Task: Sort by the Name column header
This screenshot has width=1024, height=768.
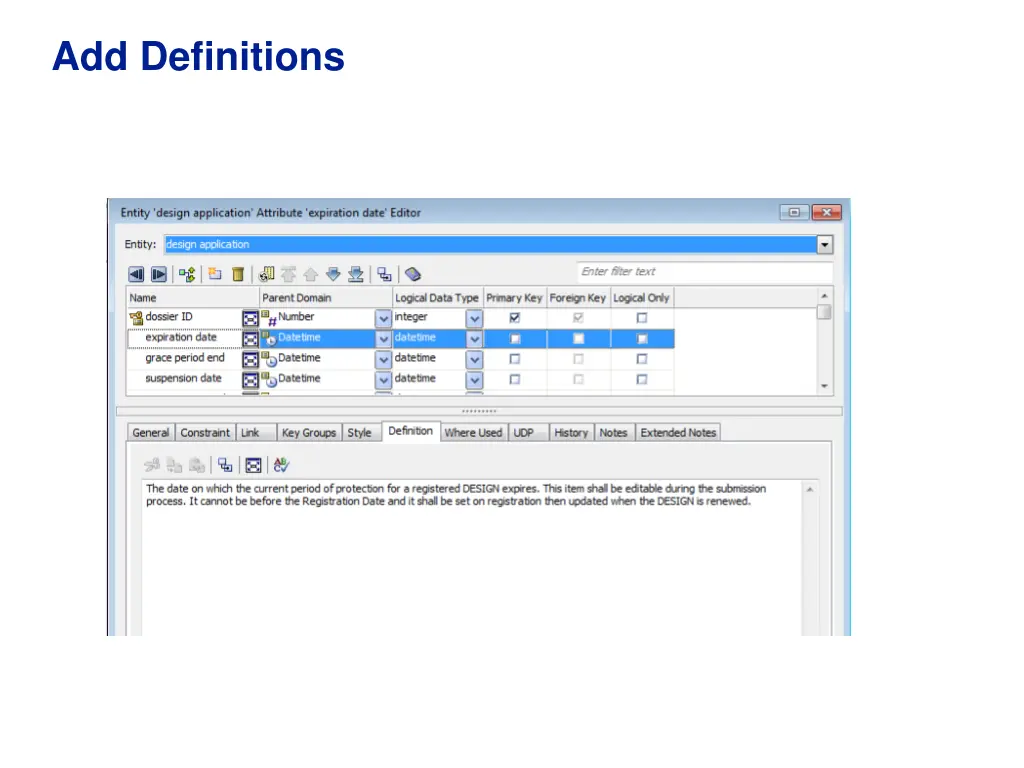Action: click(x=193, y=298)
